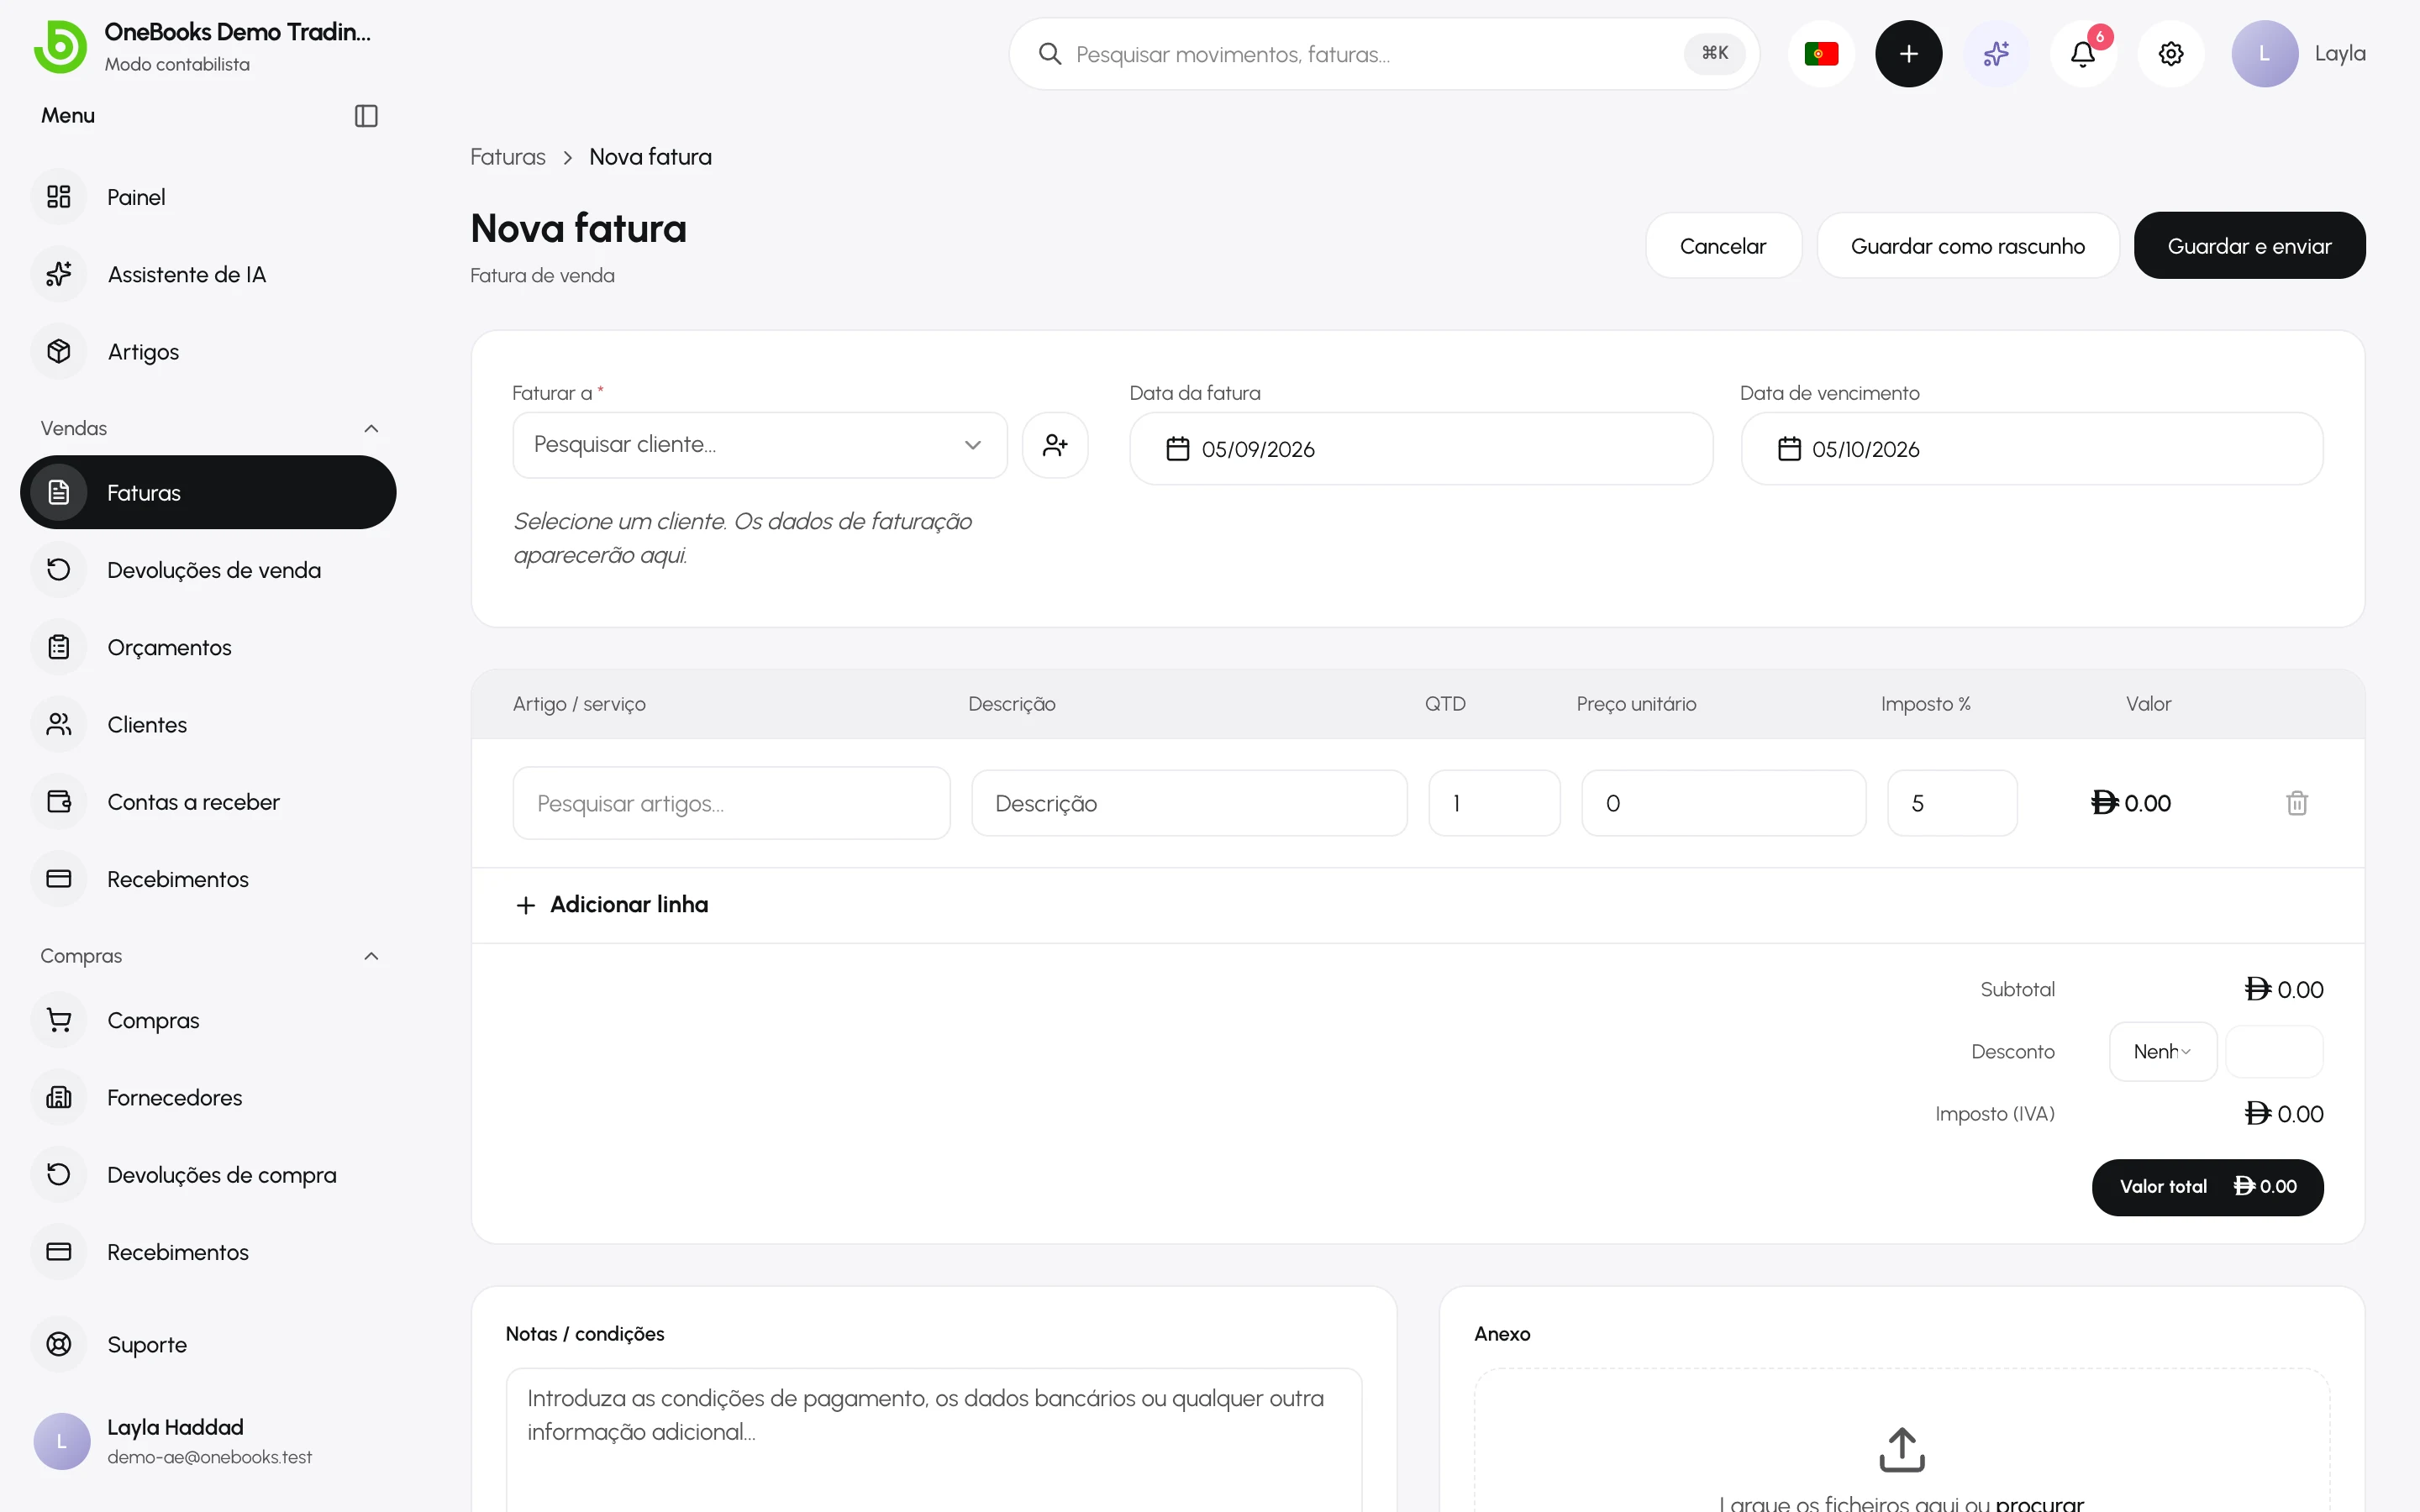
Task: Collapse the sidebar panel icon
Action: [x=366, y=116]
